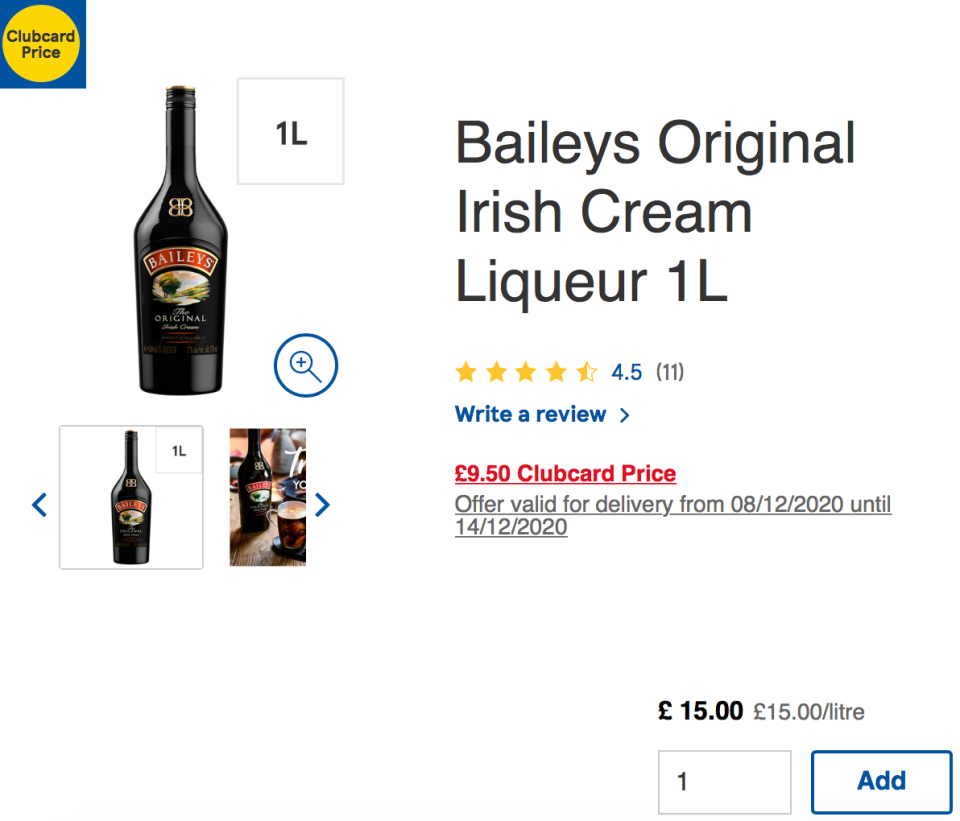This screenshot has width=960, height=821.
Task: Open the product image zoom magnifier
Action: 305,365
